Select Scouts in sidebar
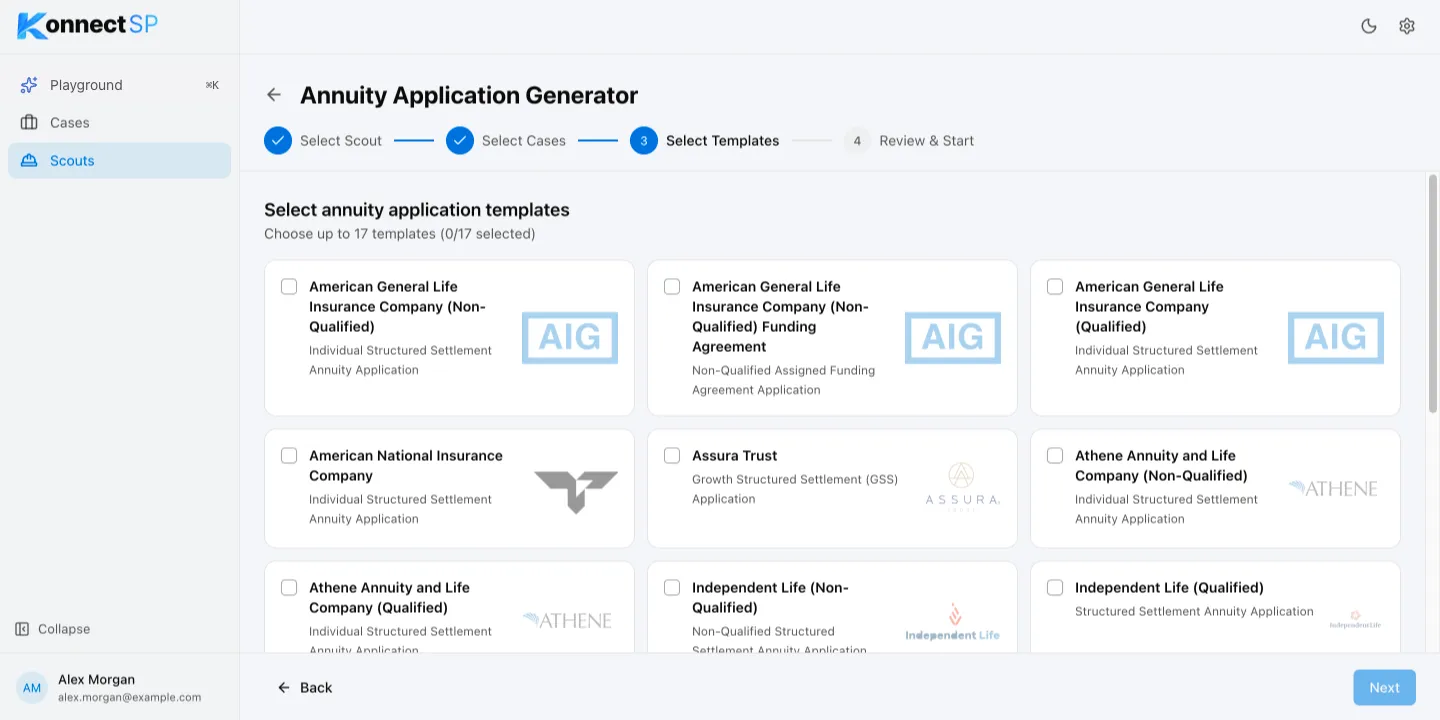 point(119,161)
